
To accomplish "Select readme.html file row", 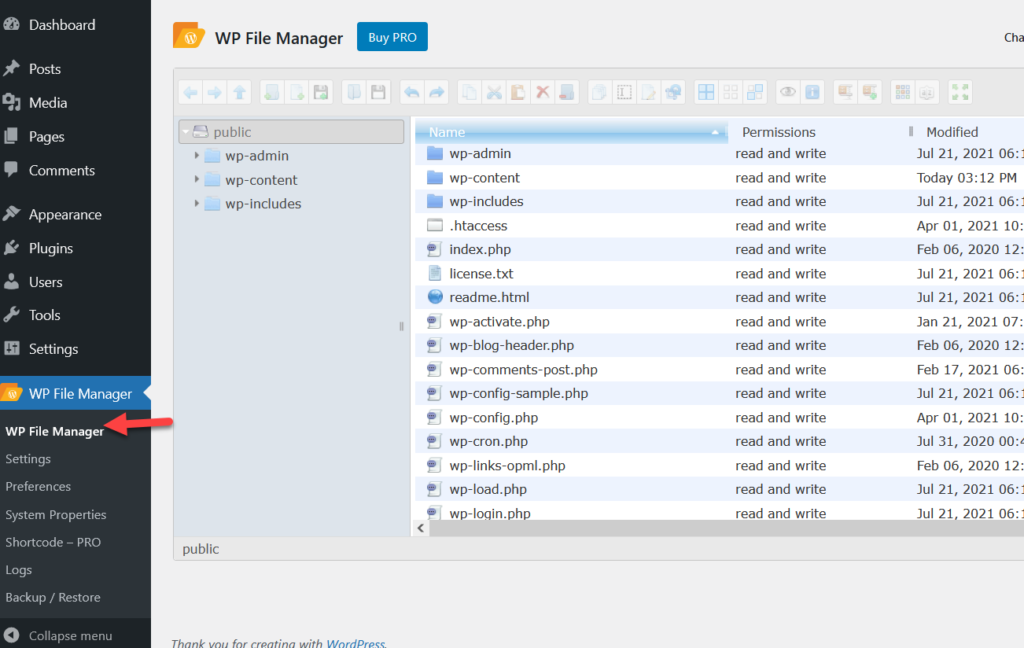I will point(719,297).
